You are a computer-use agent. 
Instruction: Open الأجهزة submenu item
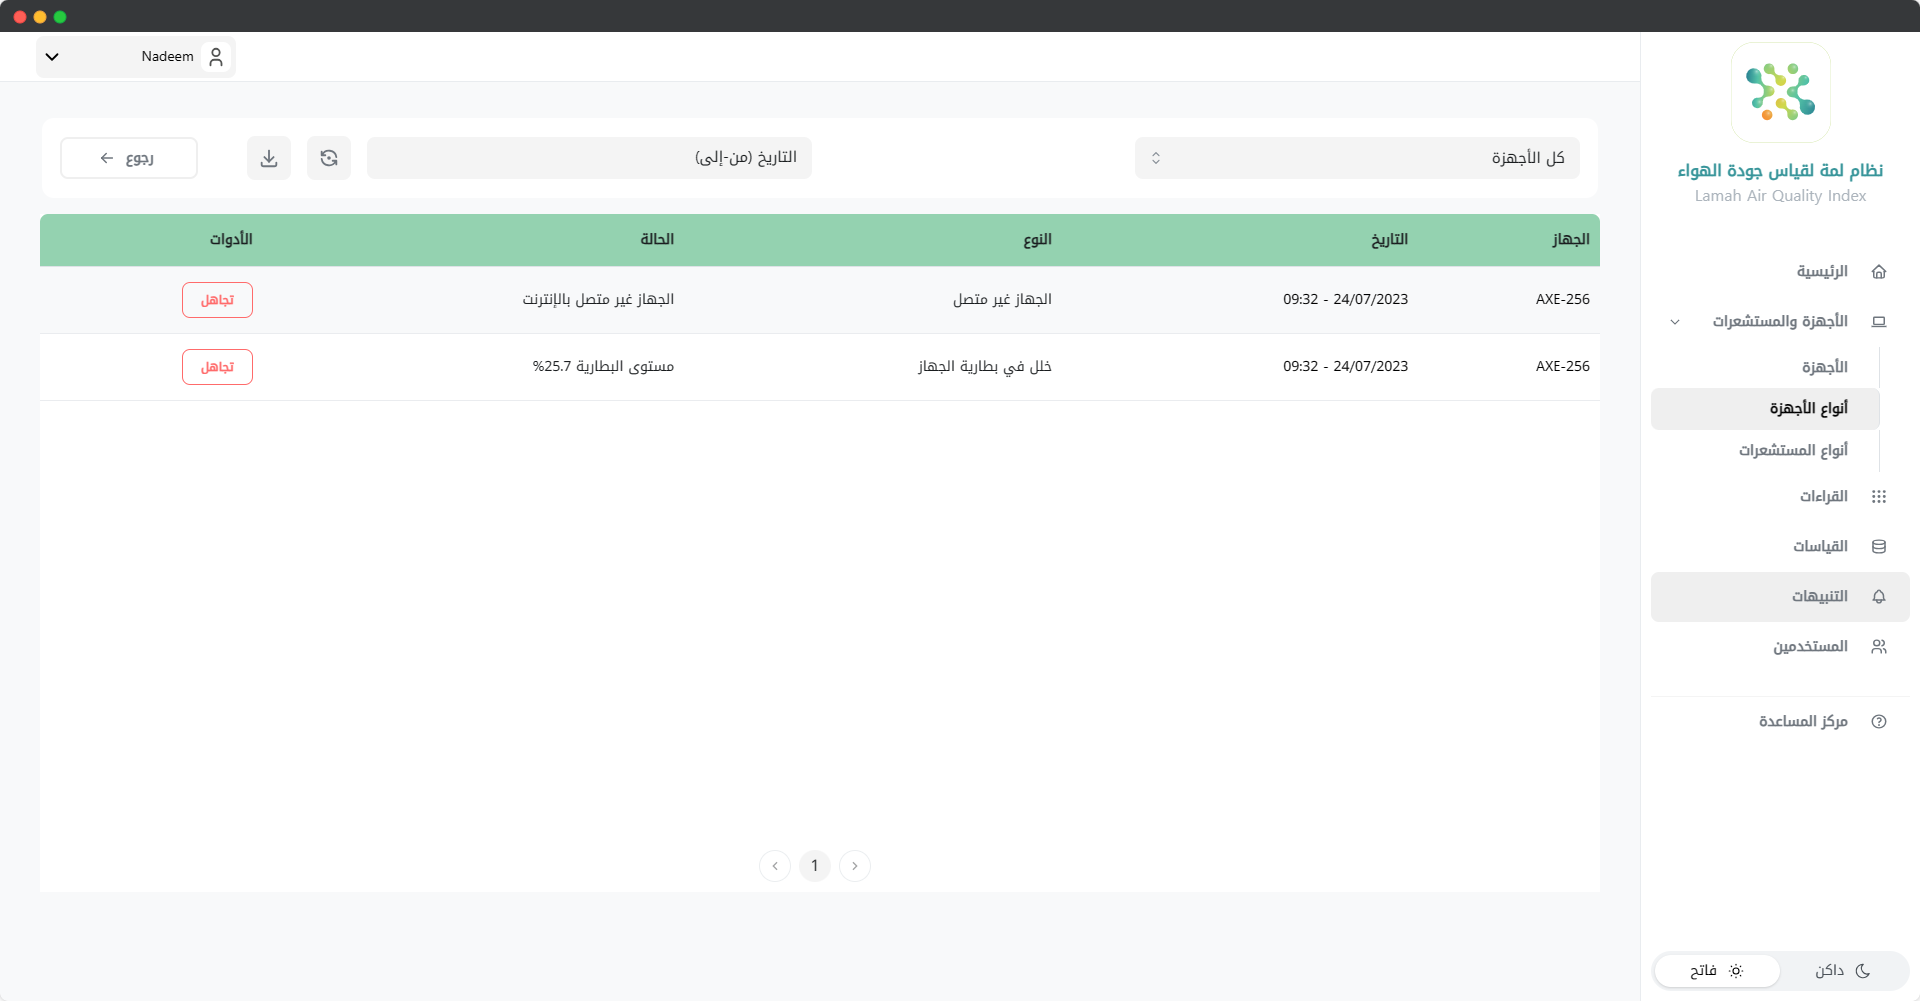(x=1765, y=367)
